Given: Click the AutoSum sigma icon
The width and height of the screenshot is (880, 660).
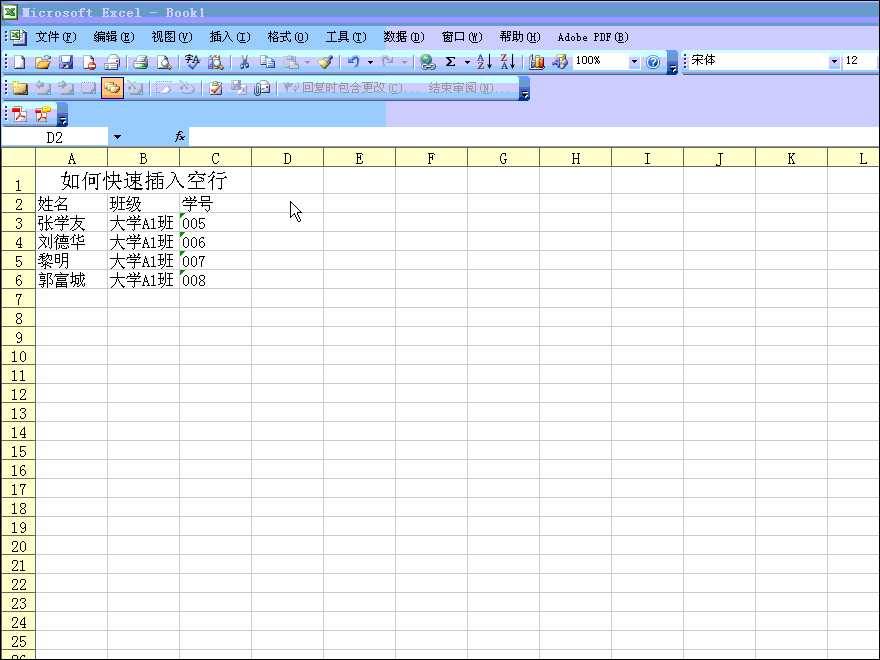Looking at the screenshot, I should 450,62.
